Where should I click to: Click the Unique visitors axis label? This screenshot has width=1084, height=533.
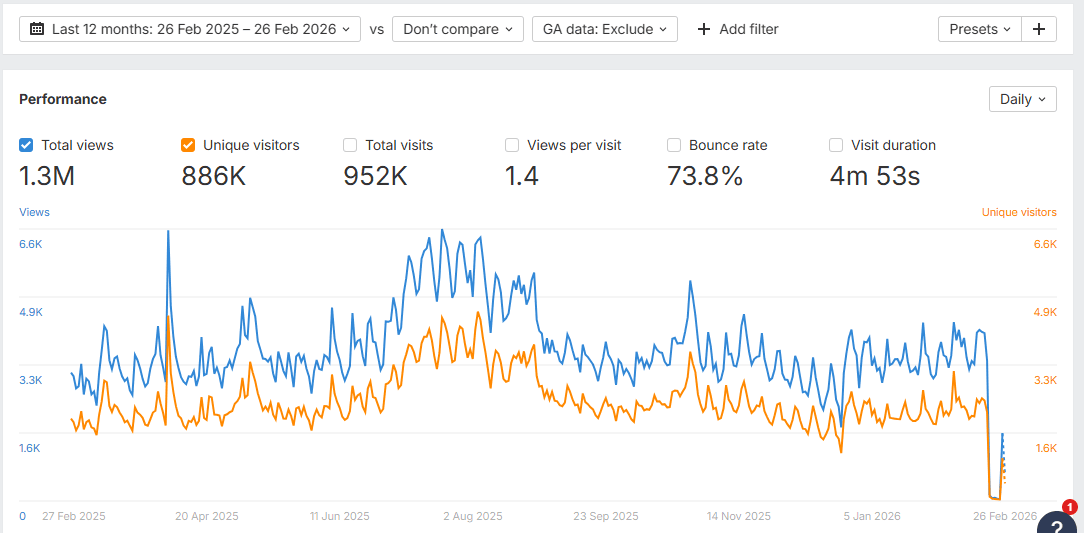point(1018,212)
